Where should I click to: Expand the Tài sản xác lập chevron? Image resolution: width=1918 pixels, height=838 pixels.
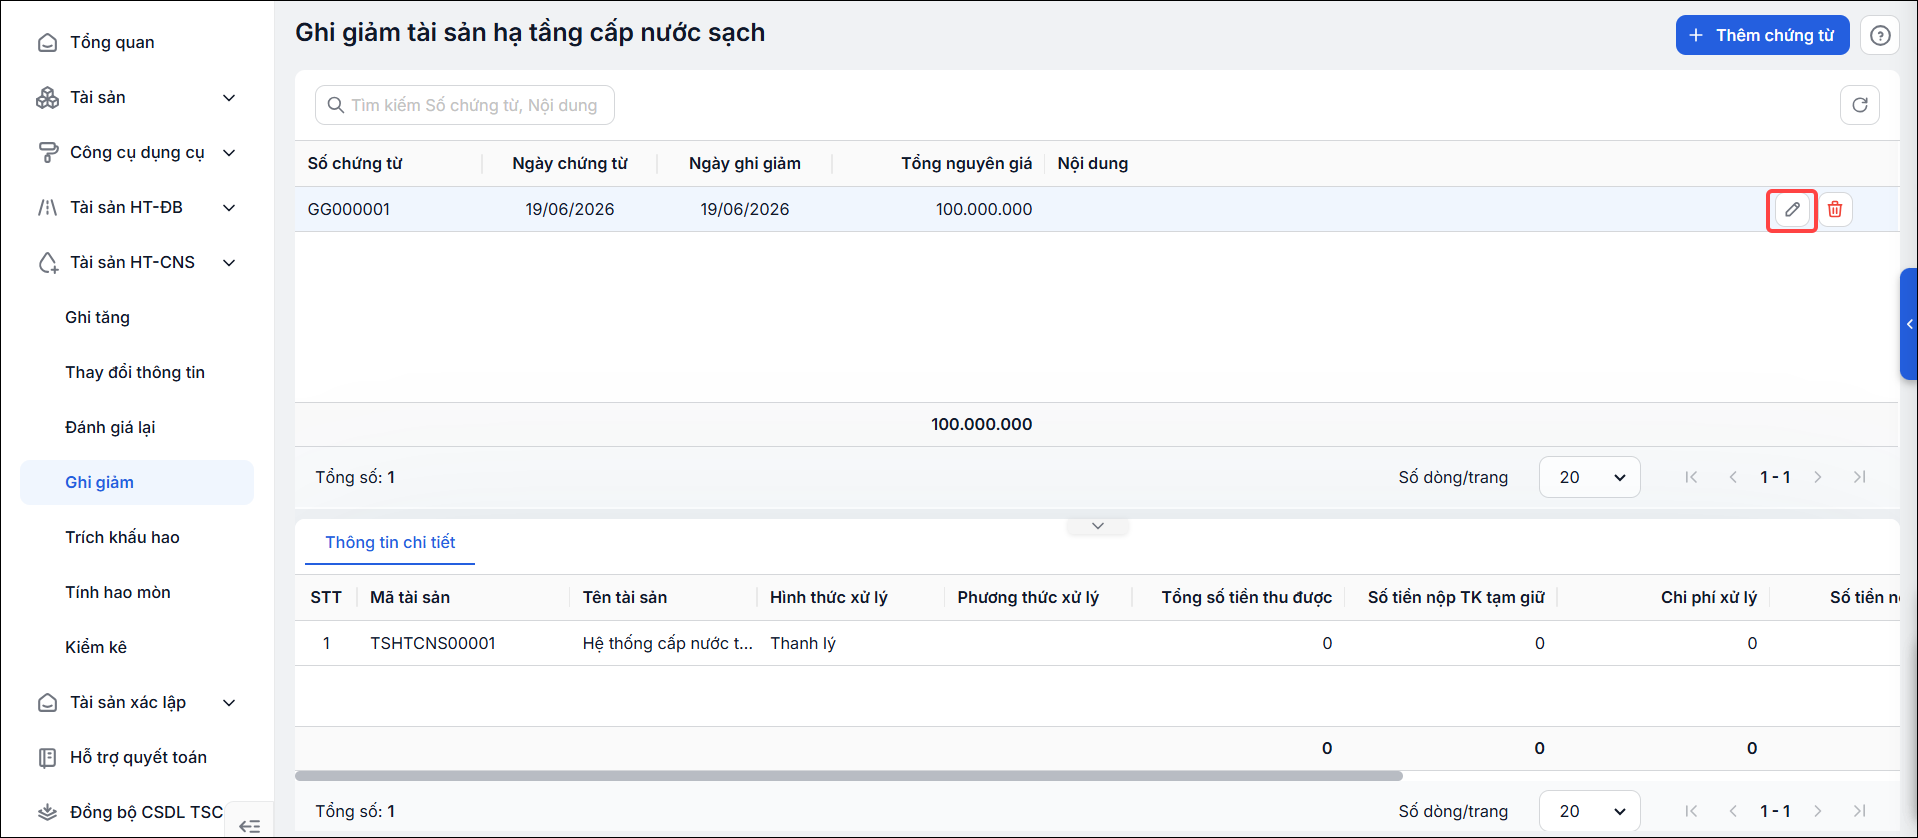click(229, 703)
